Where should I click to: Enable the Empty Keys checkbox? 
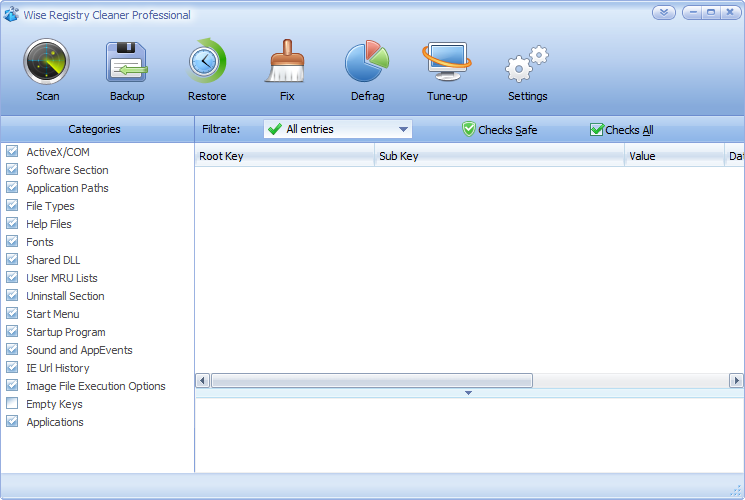click(x=12, y=404)
